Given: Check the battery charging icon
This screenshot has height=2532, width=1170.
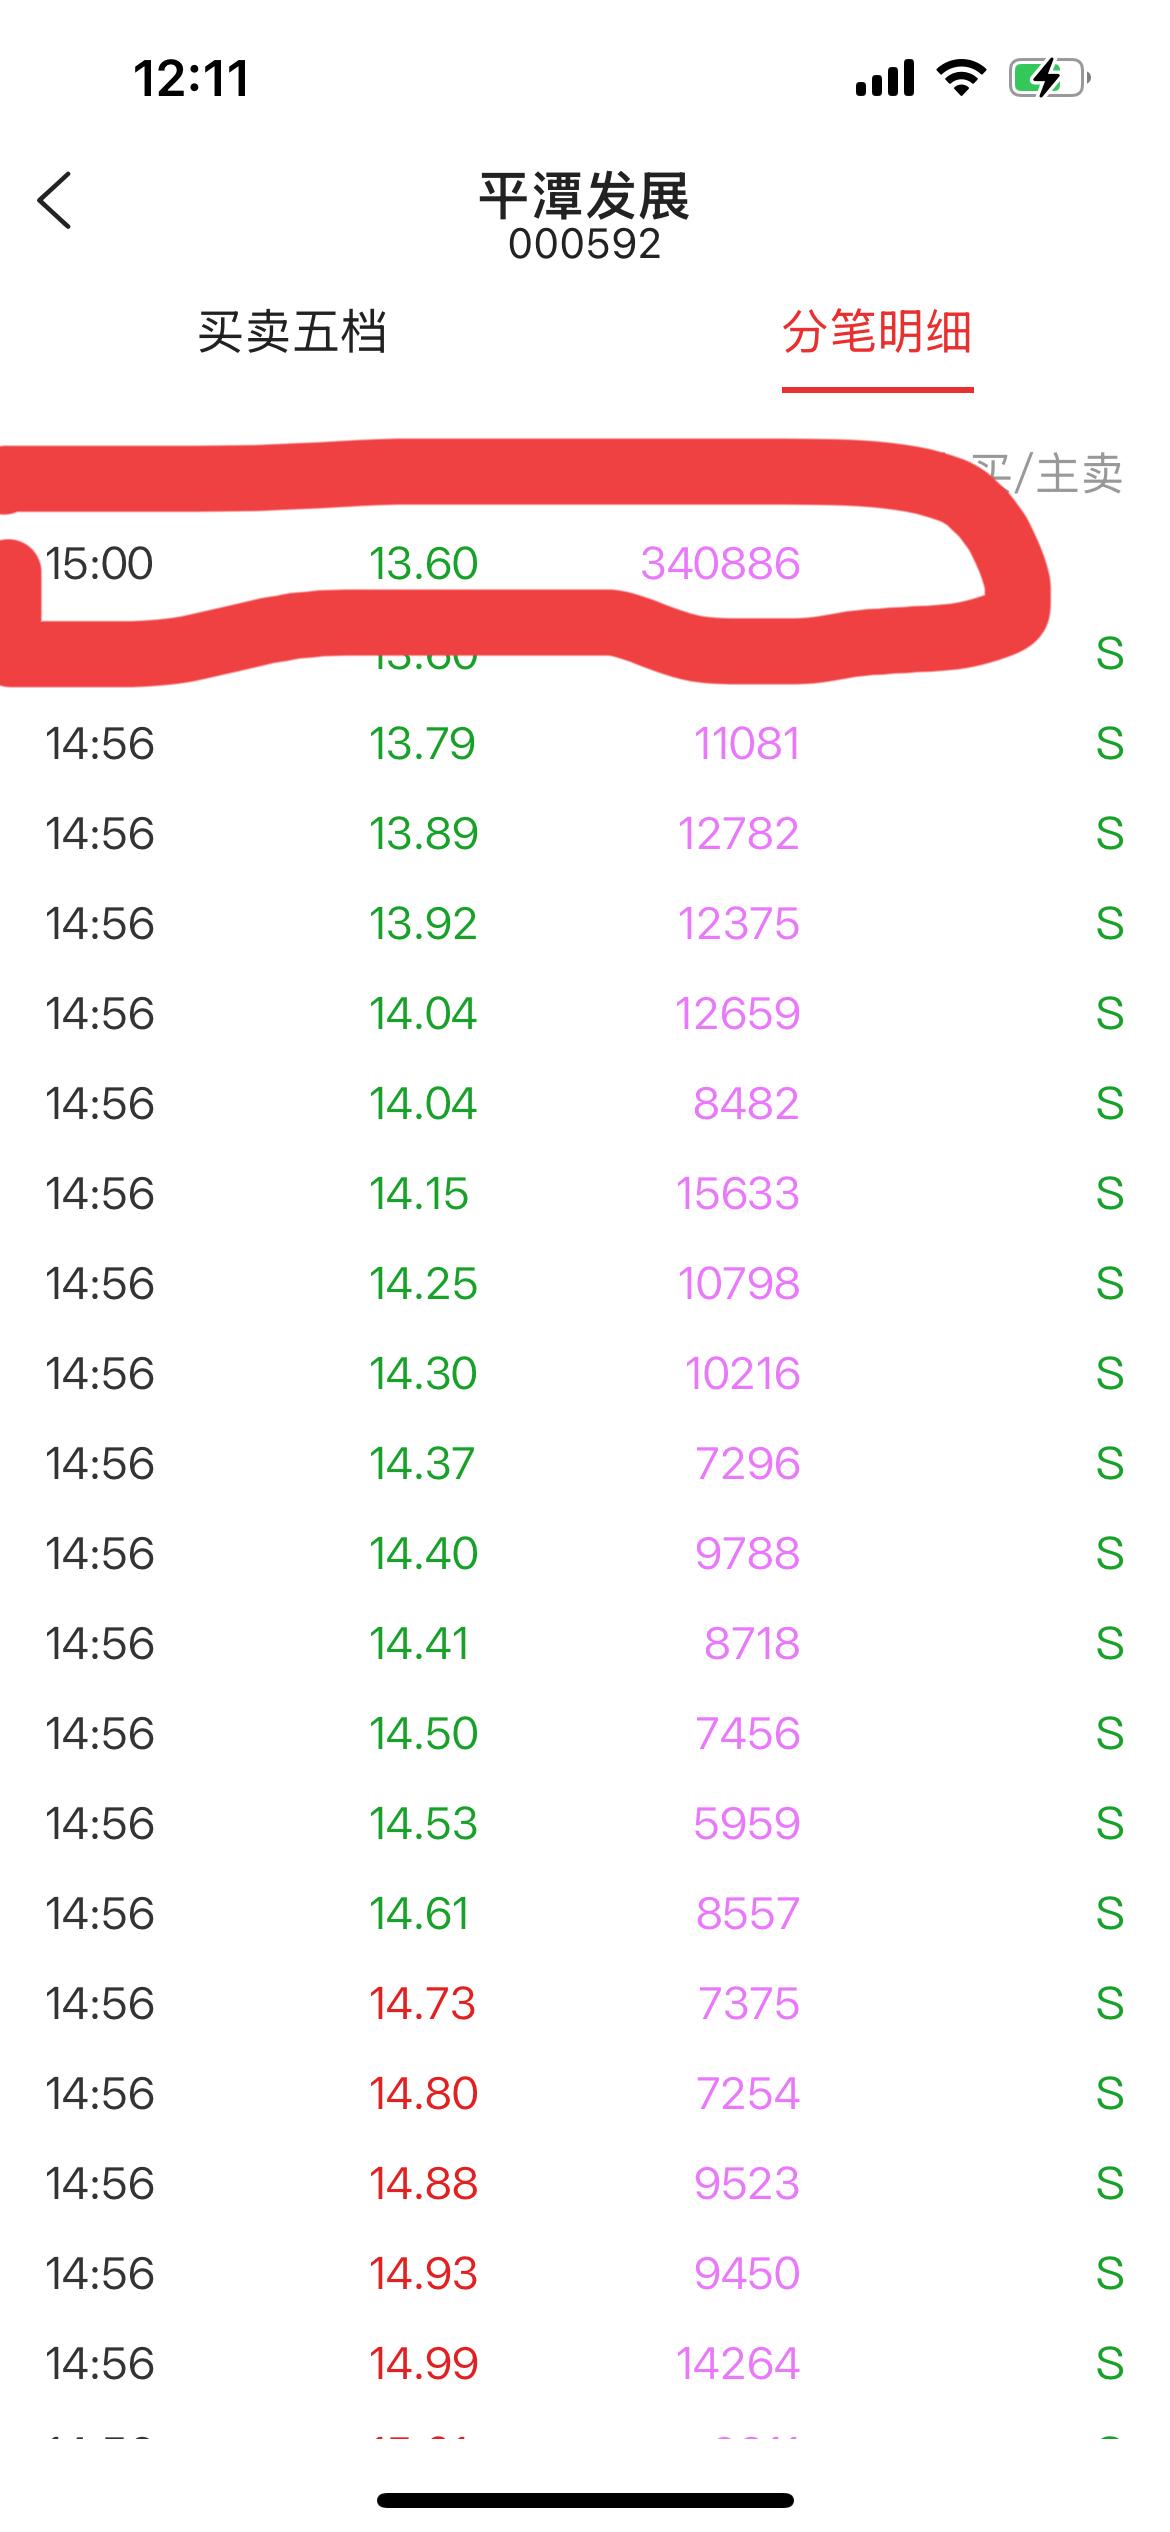Looking at the screenshot, I should (x=1049, y=78).
